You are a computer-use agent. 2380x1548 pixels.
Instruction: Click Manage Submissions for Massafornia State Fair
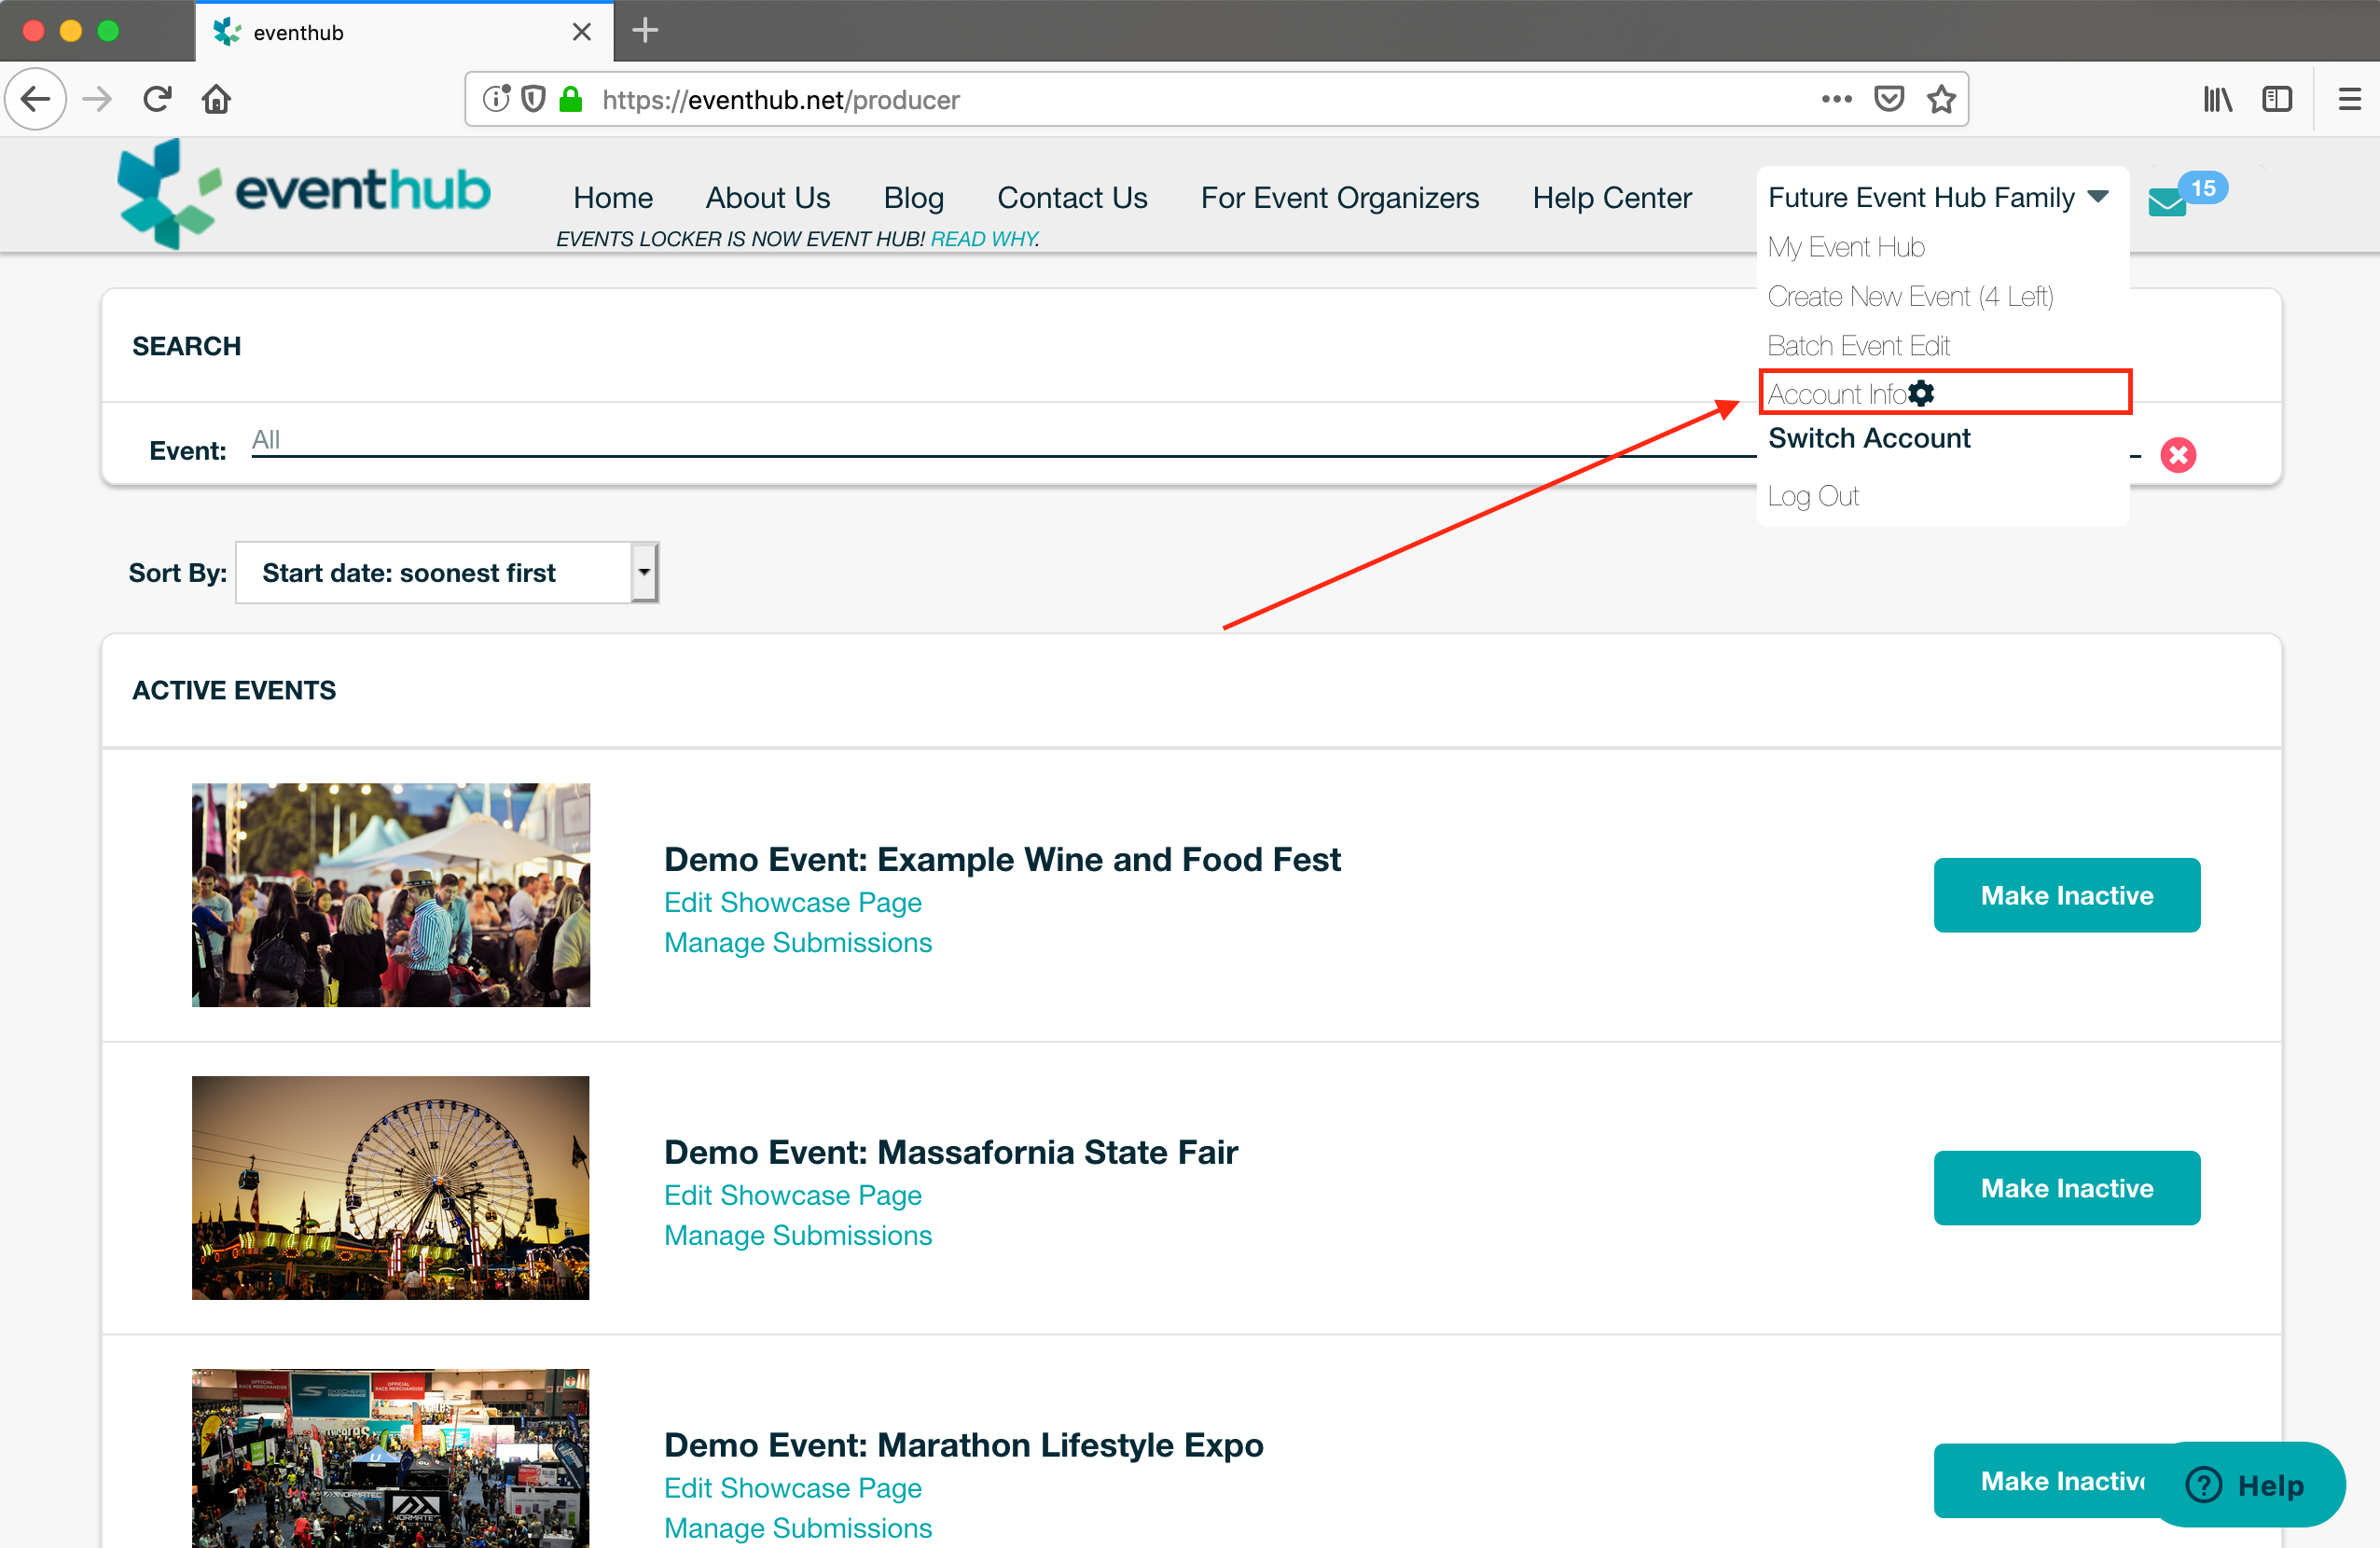click(x=797, y=1235)
